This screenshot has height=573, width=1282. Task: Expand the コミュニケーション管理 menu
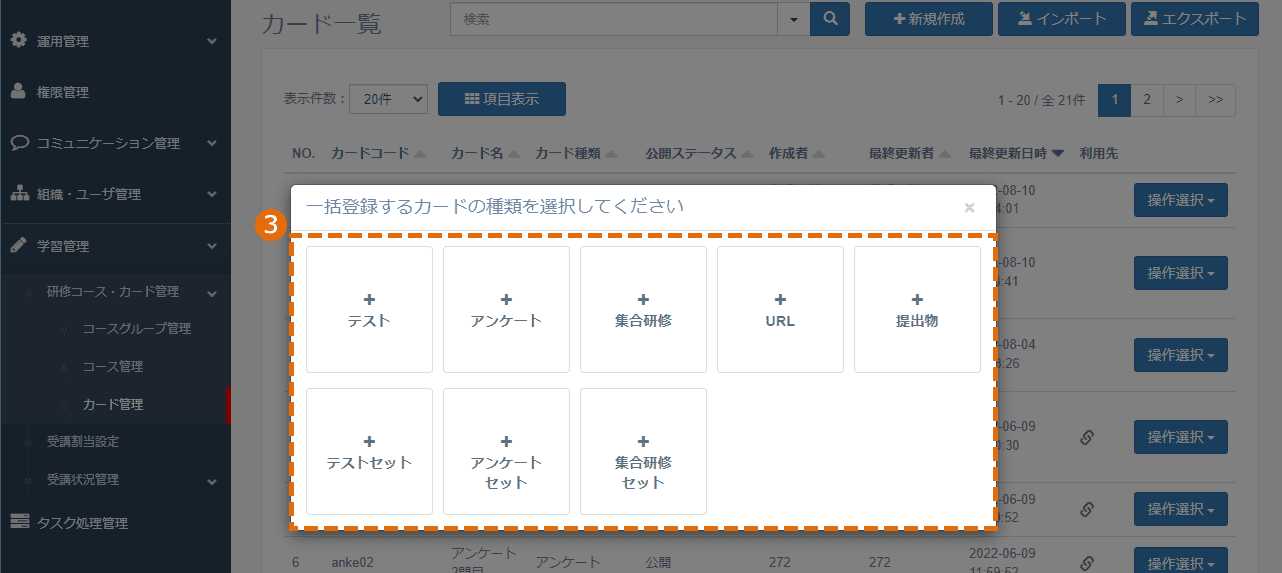115,143
